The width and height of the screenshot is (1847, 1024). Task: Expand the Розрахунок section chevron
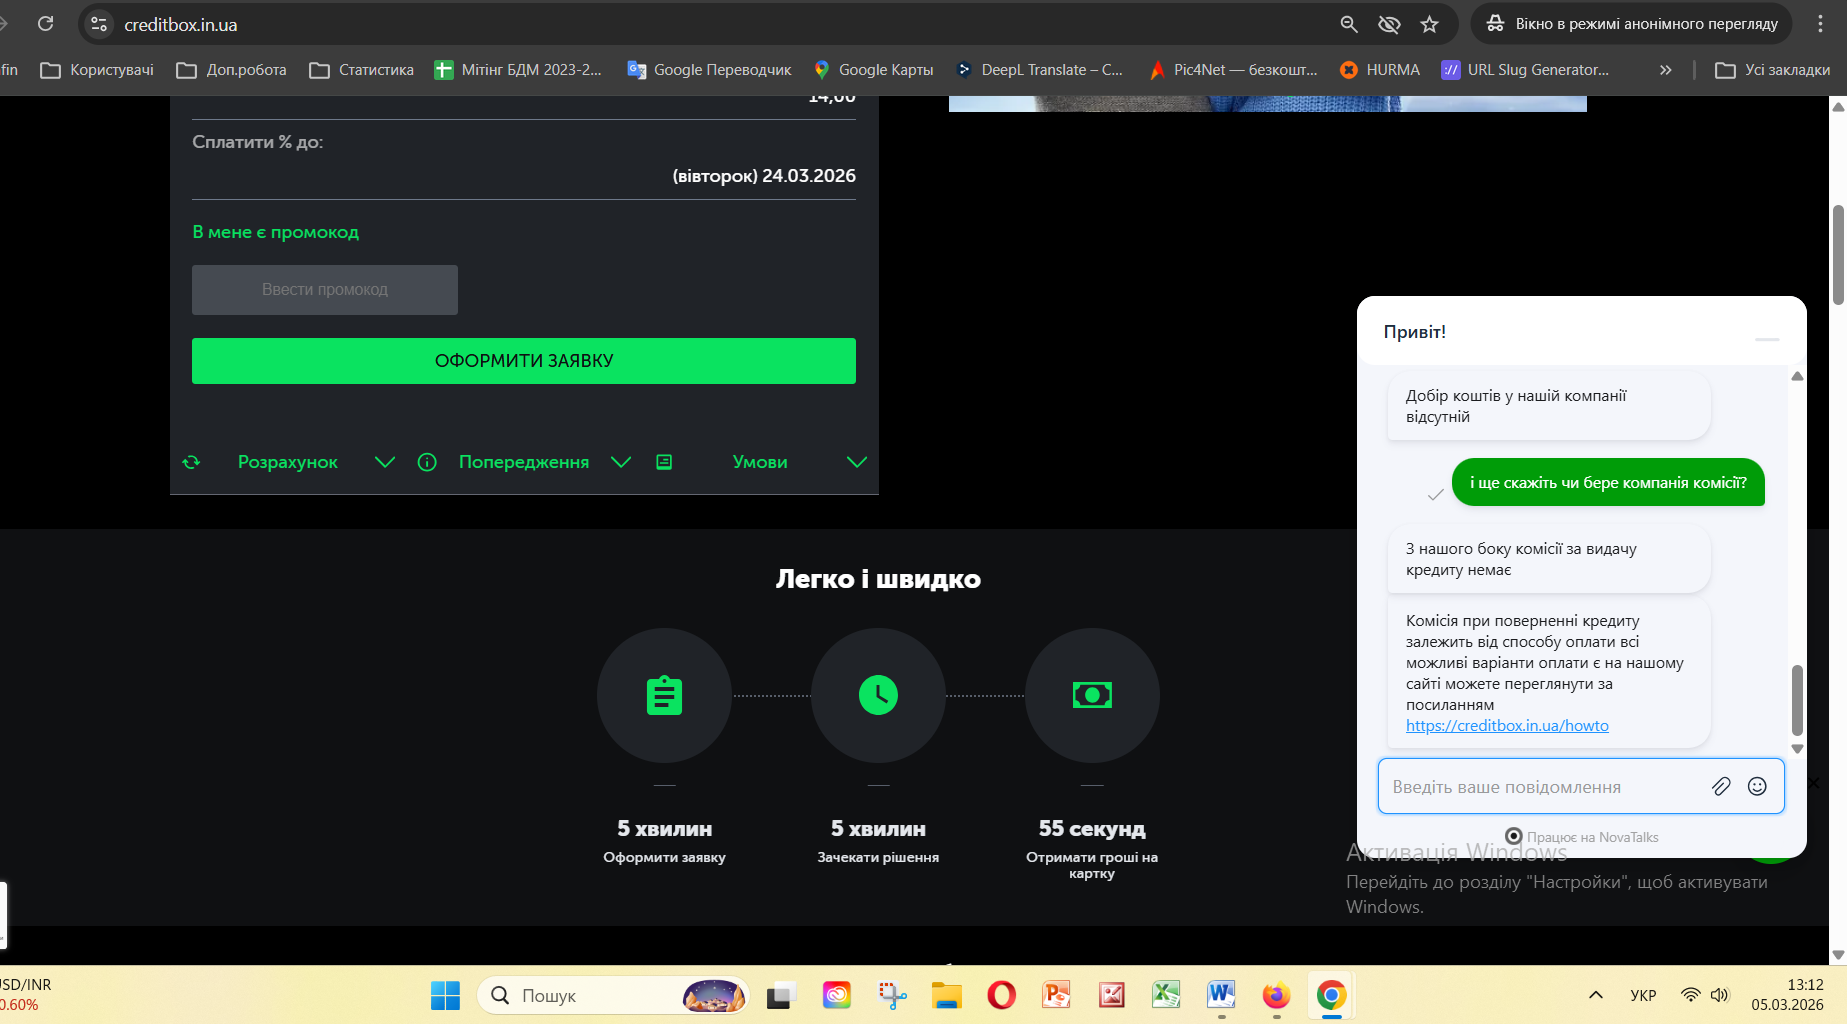tap(385, 462)
